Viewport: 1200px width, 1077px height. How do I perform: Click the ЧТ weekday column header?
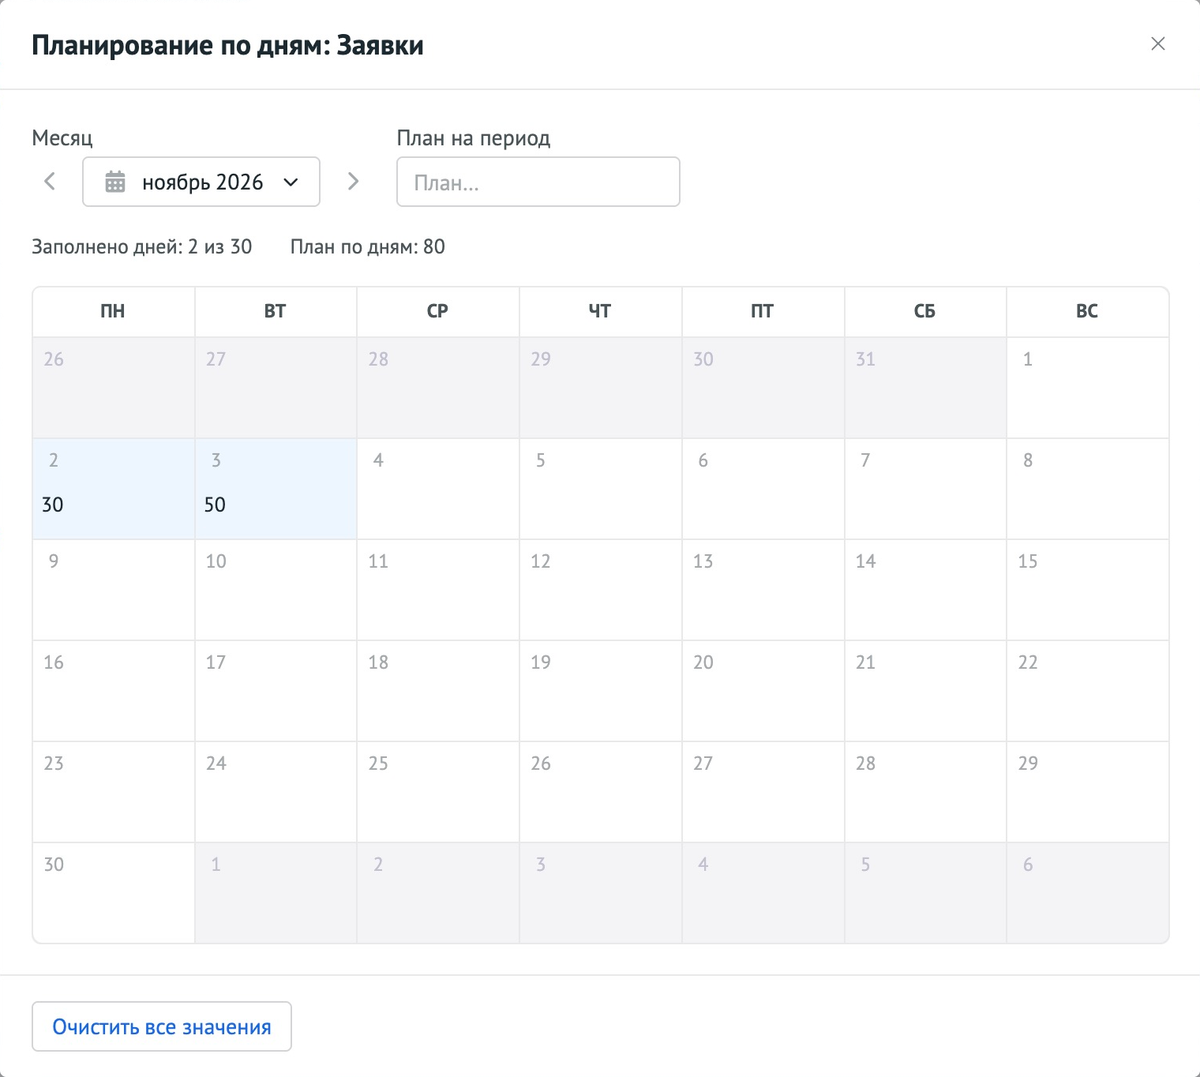point(600,311)
